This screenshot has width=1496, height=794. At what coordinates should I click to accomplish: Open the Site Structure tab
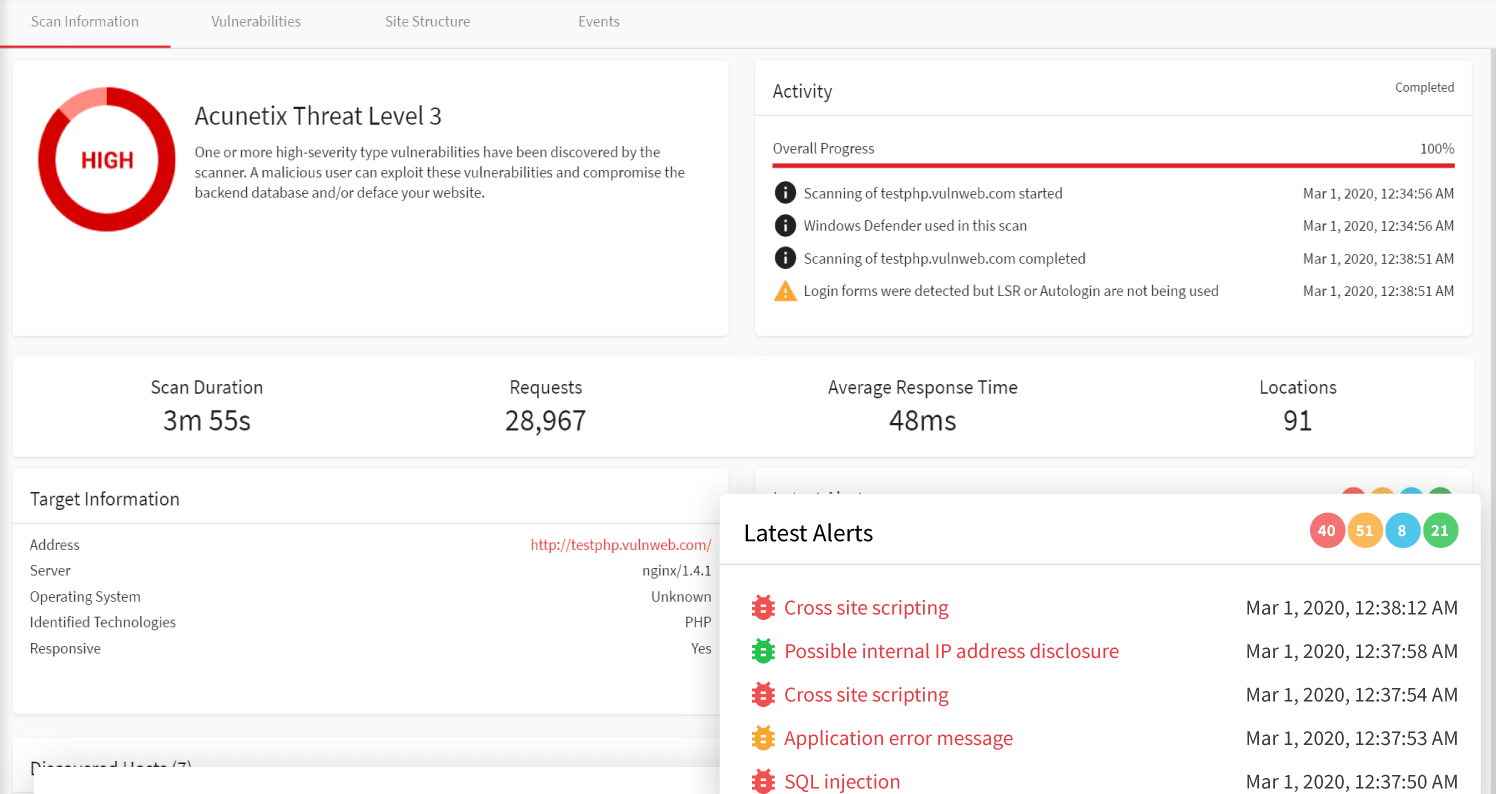(427, 21)
